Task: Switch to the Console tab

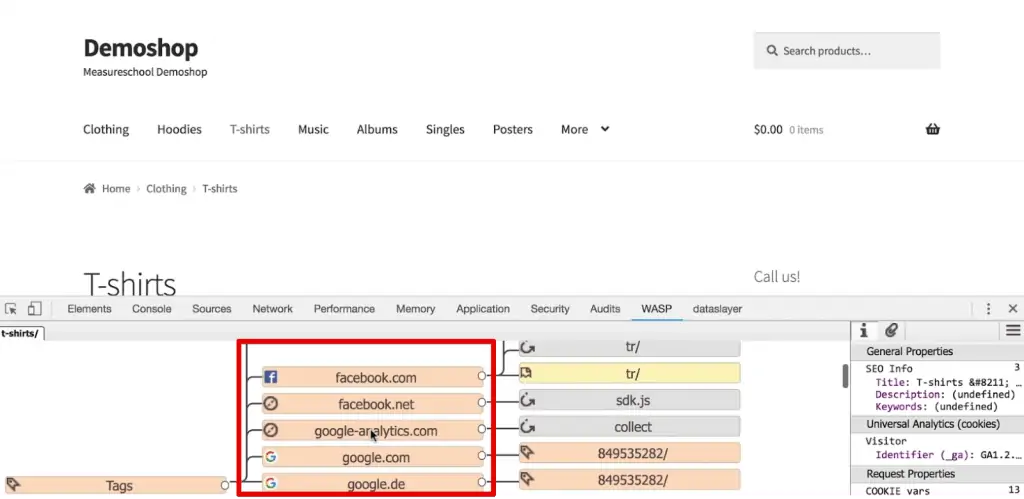Action: click(x=152, y=309)
